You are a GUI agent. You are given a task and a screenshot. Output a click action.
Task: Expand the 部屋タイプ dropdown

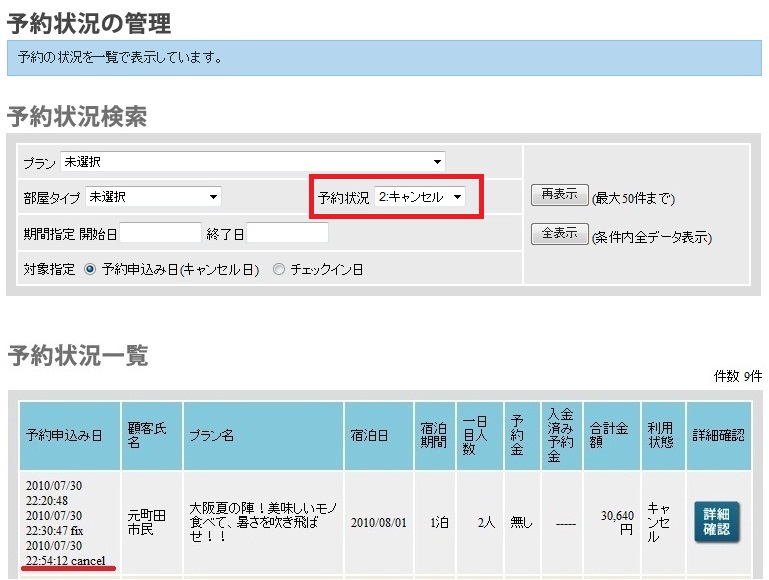pyautogui.click(x=153, y=197)
